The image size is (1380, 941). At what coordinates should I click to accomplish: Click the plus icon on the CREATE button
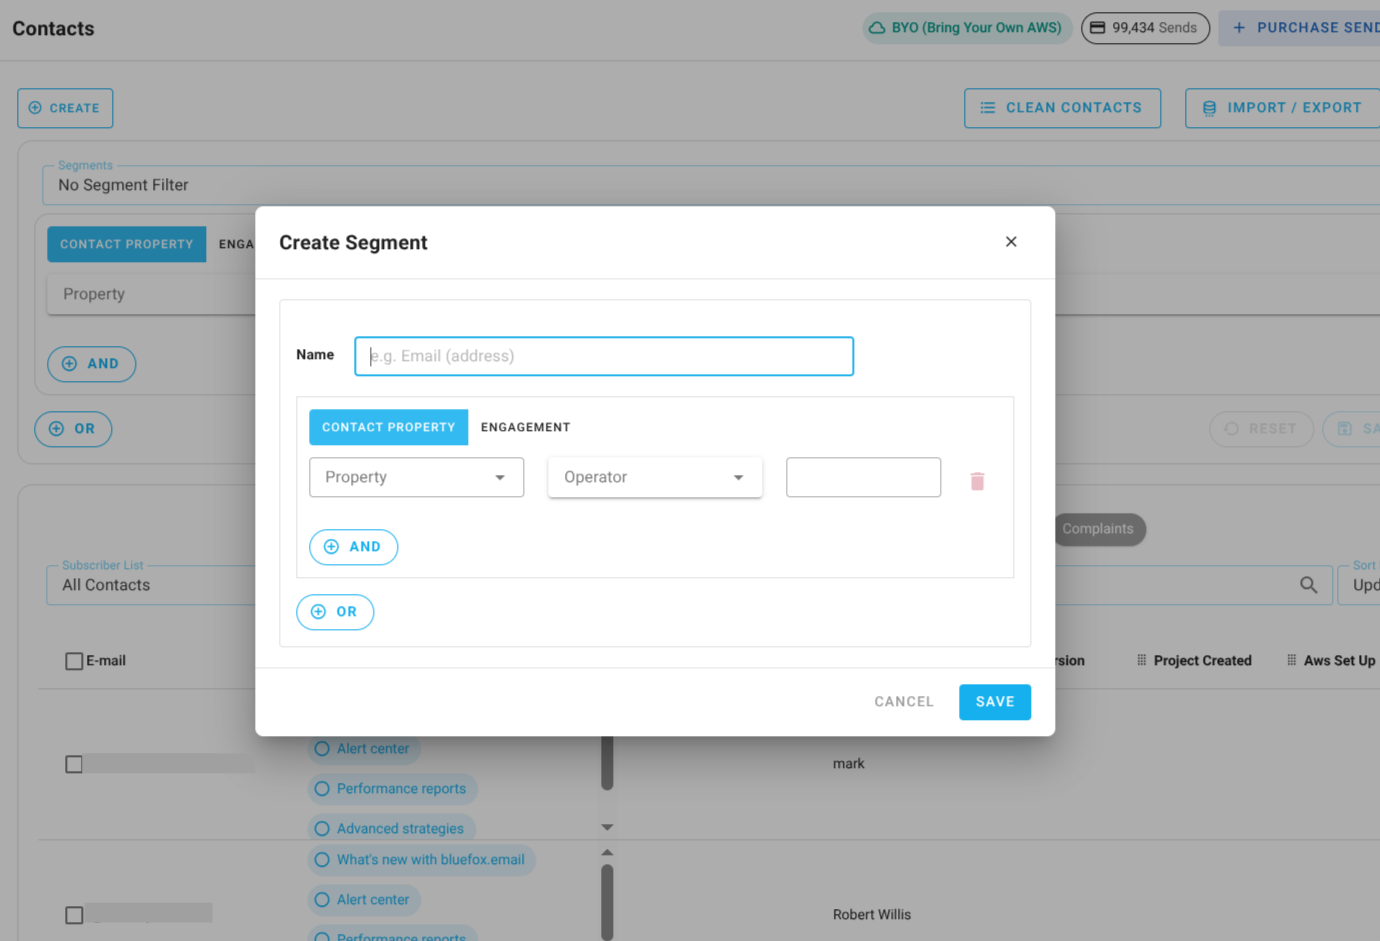[35, 108]
